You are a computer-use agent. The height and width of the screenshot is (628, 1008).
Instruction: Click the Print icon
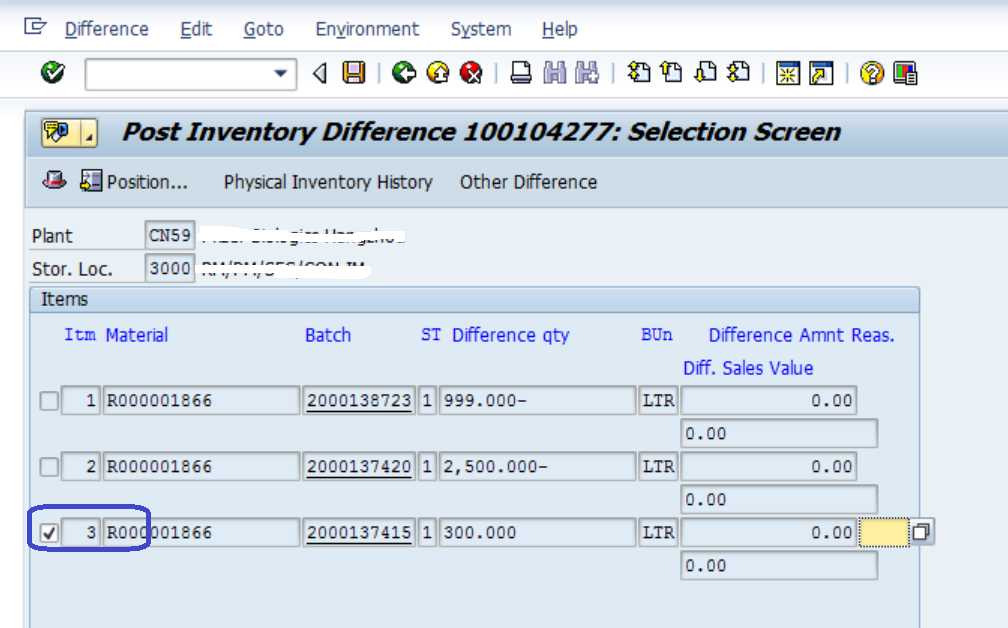click(x=521, y=73)
